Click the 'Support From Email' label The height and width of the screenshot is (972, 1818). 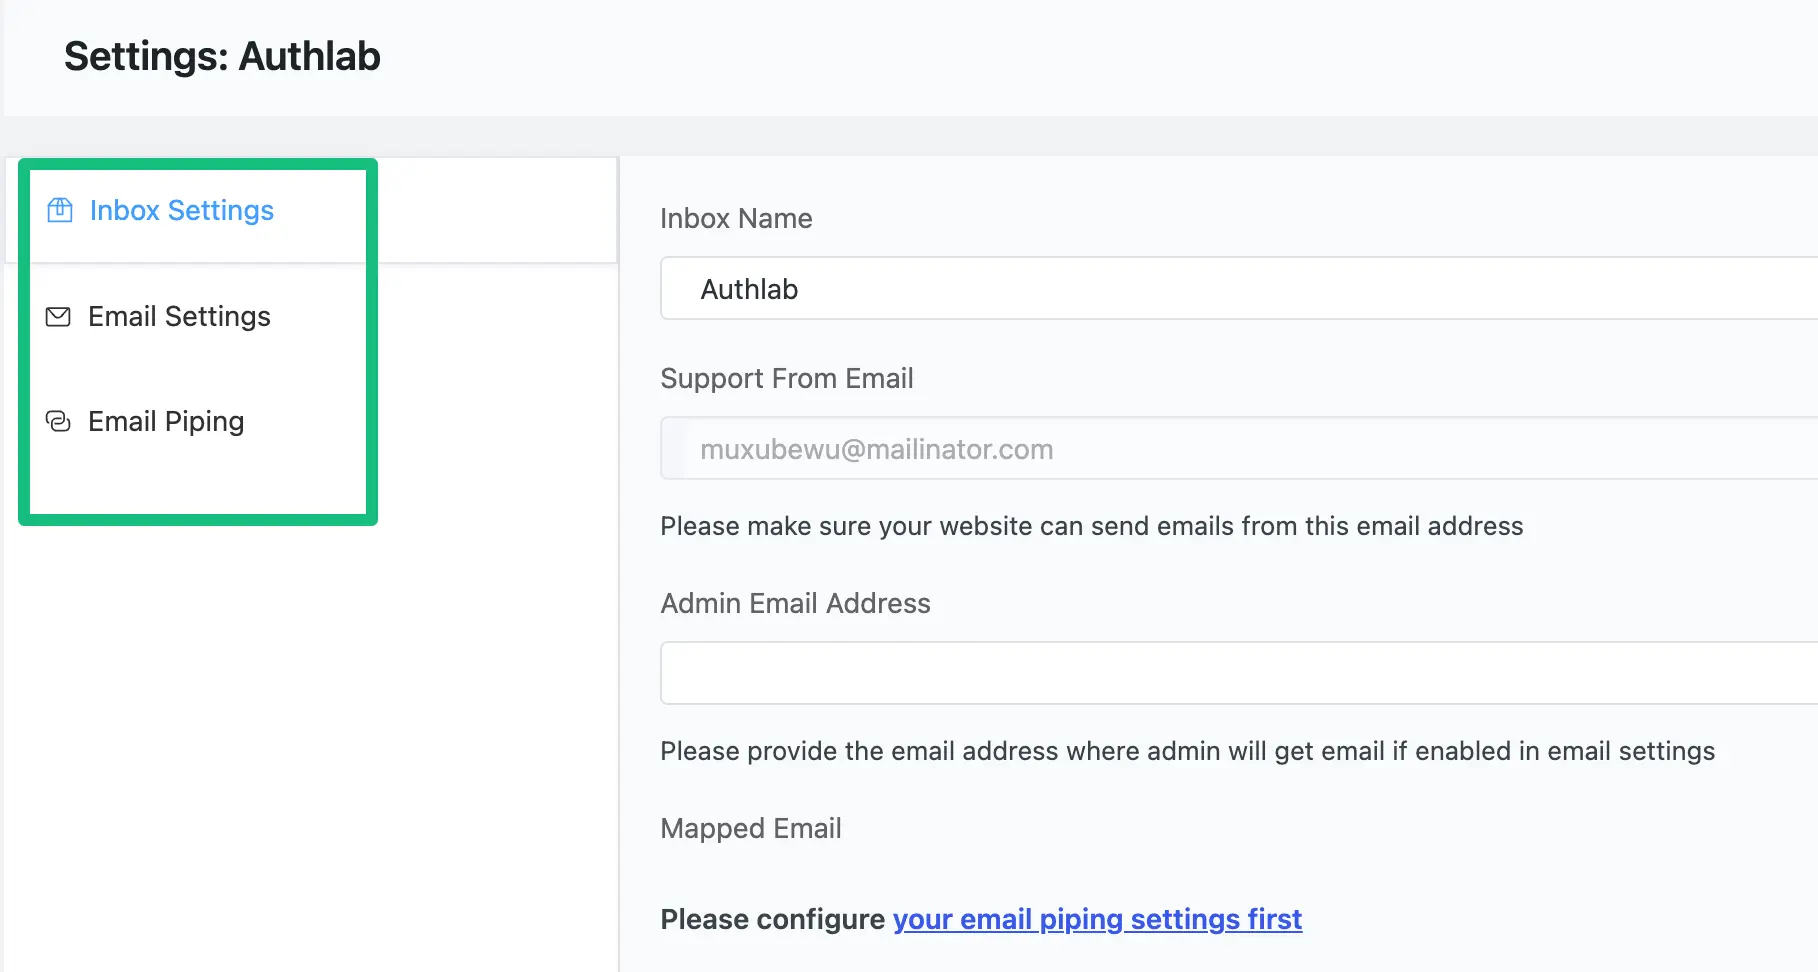pyautogui.click(x=787, y=378)
